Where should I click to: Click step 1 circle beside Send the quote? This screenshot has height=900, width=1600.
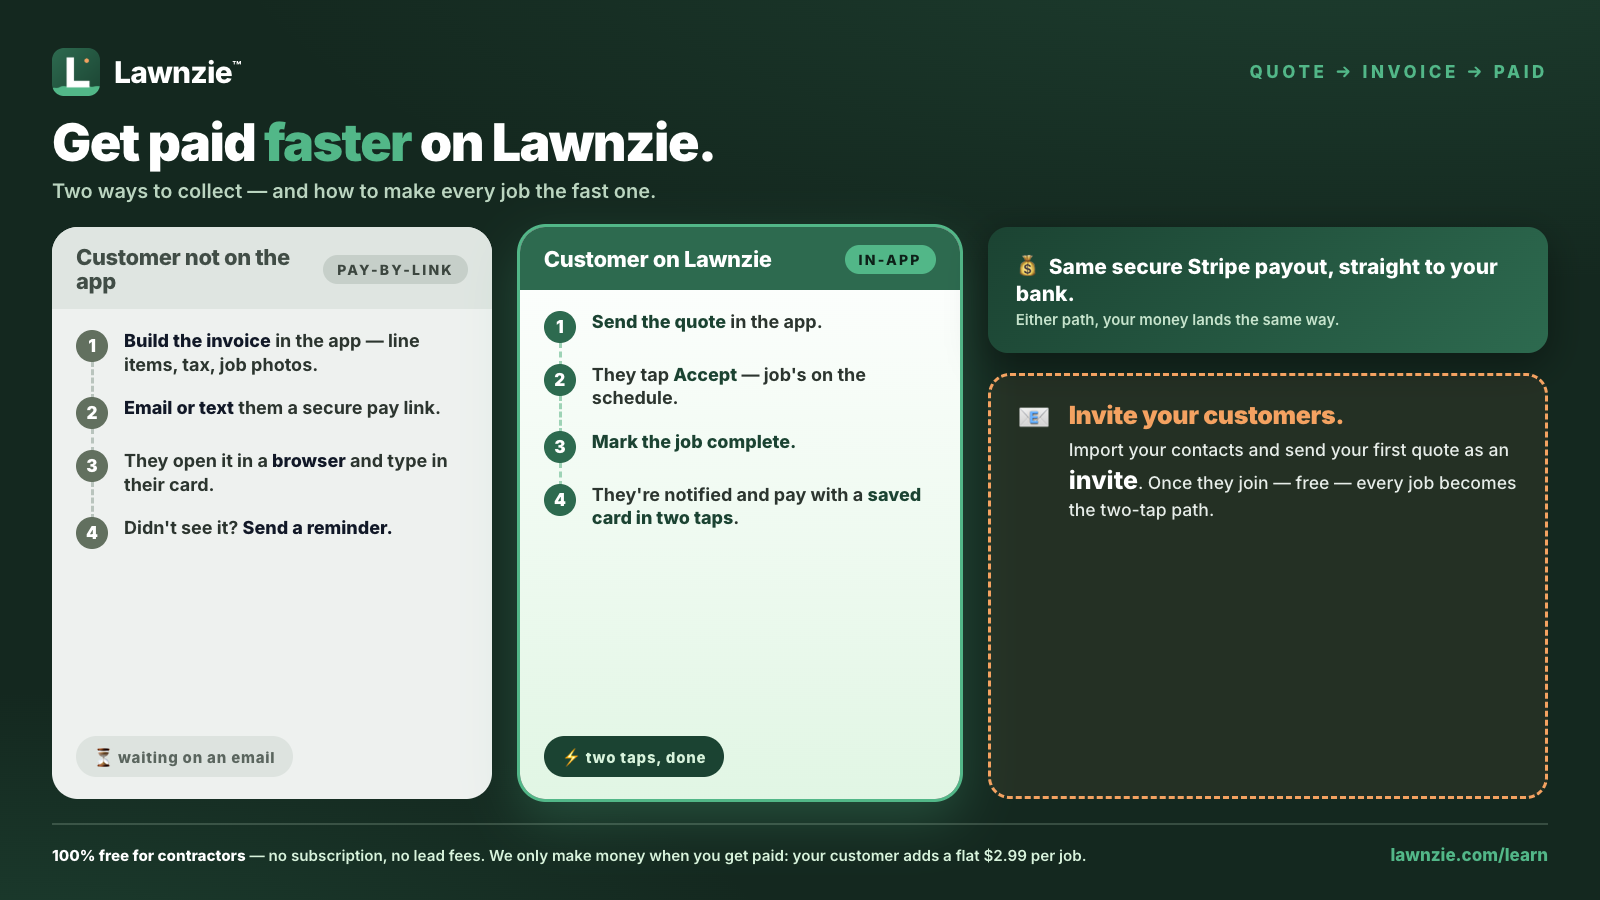click(x=560, y=326)
